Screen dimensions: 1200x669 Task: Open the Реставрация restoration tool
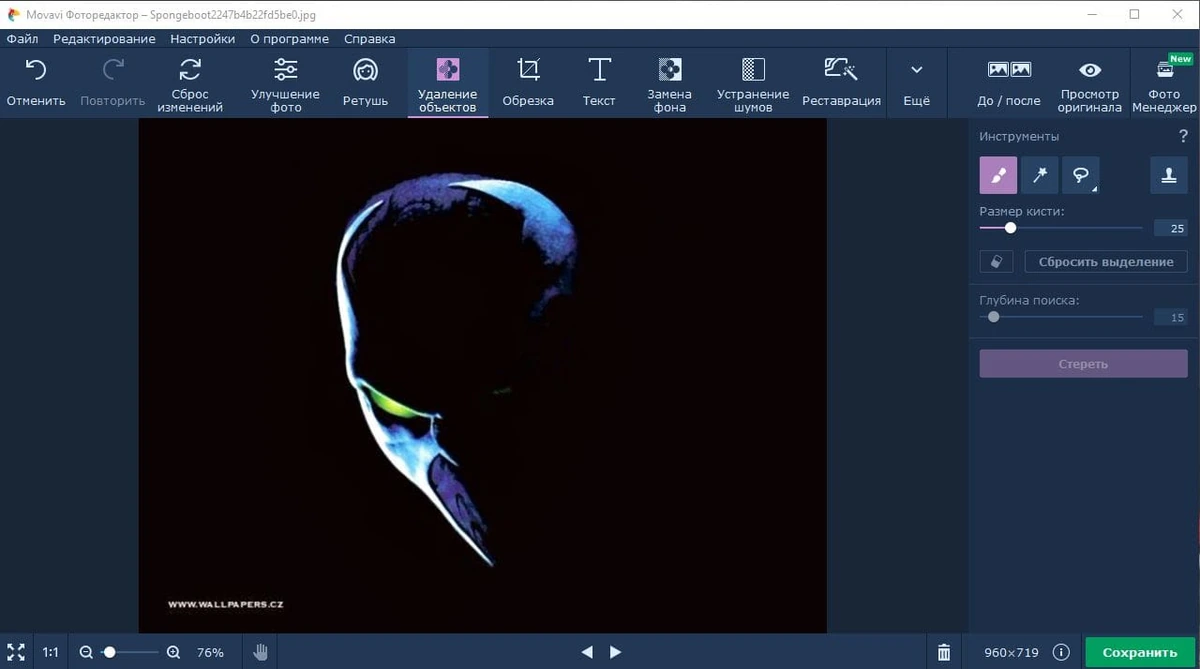(x=841, y=84)
